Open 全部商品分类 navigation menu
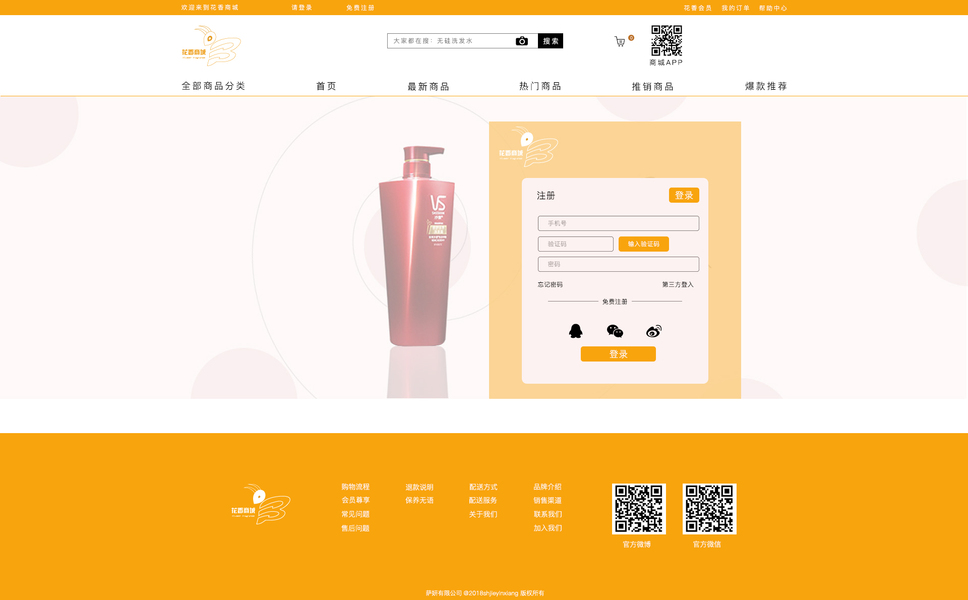The height and width of the screenshot is (600, 968). coord(213,86)
